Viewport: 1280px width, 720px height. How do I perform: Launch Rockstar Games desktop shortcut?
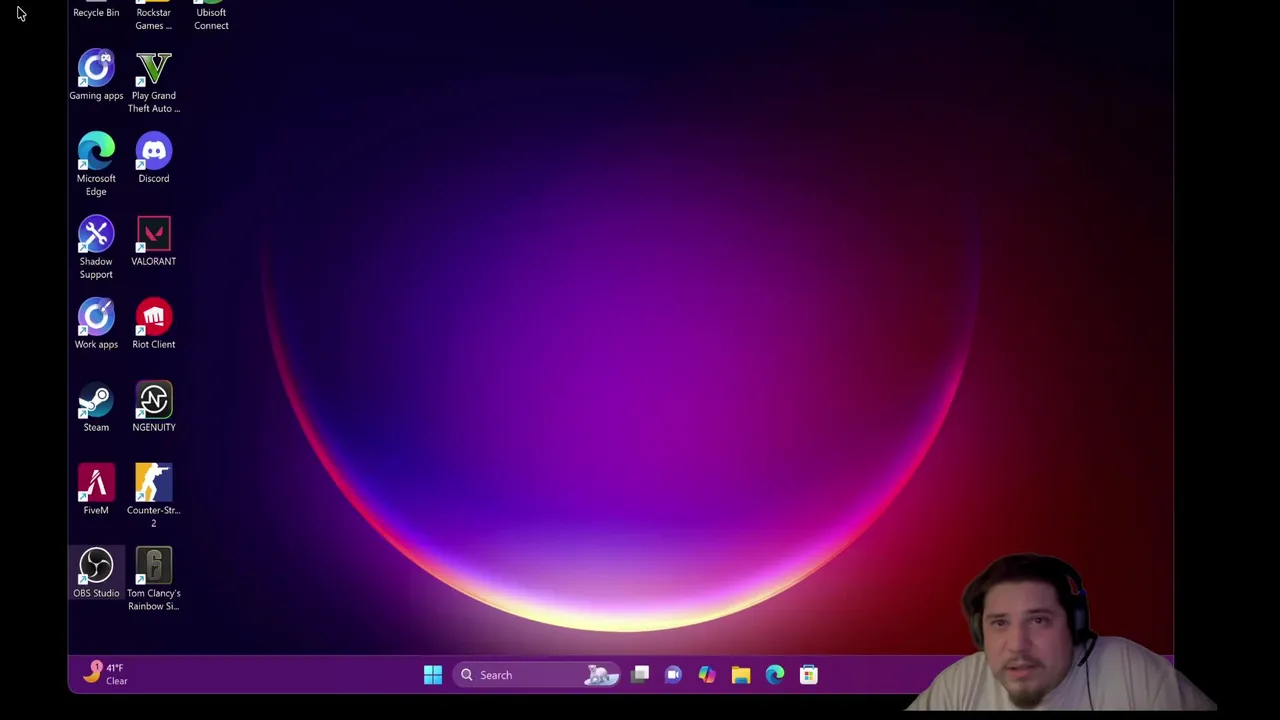153,15
